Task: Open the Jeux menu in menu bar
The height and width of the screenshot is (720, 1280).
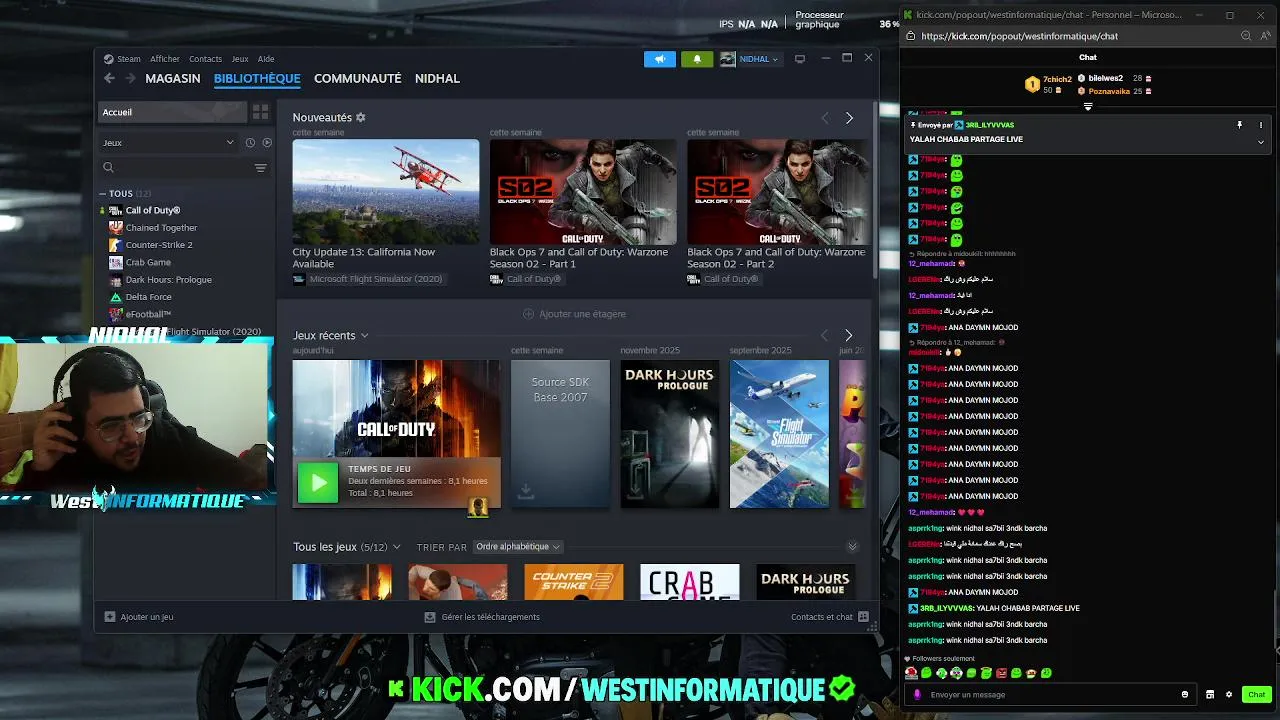Action: (x=240, y=59)
